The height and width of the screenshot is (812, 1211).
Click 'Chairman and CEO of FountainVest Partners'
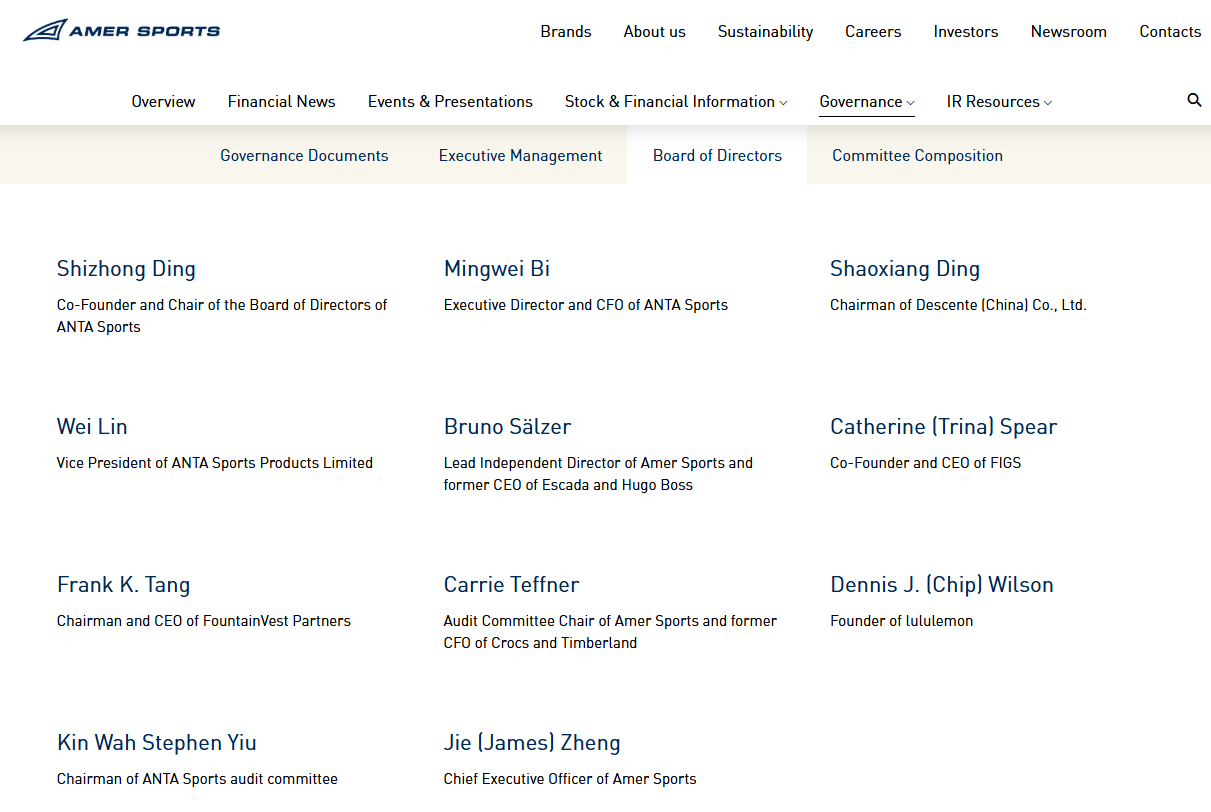(204, 621)
